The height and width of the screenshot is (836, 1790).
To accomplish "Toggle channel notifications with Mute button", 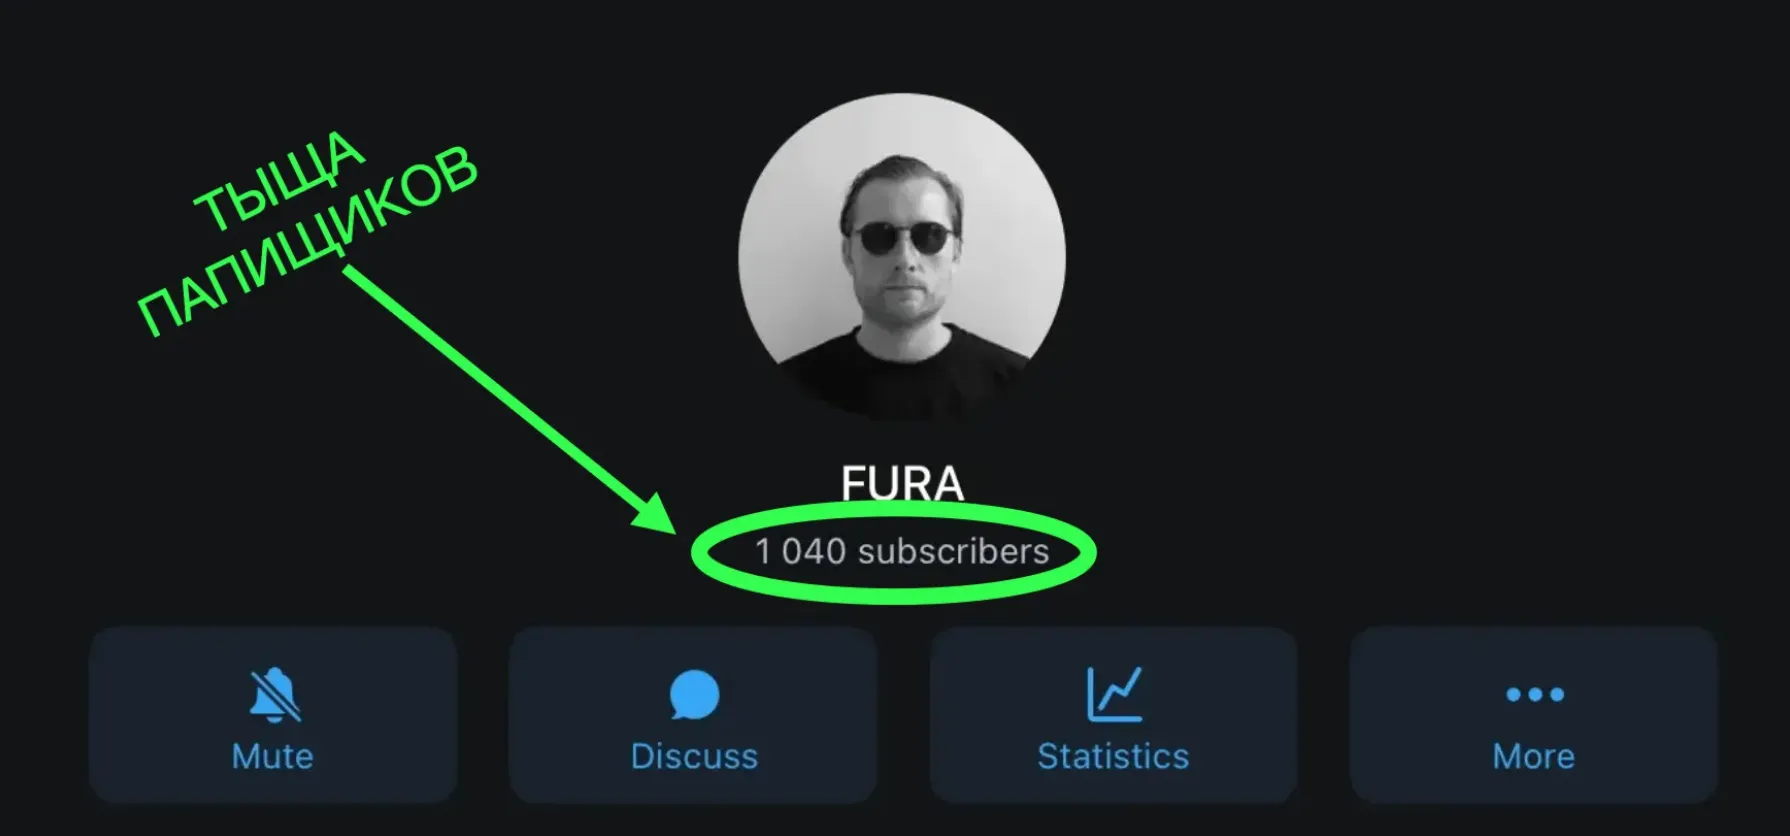I will pos(273,715).
